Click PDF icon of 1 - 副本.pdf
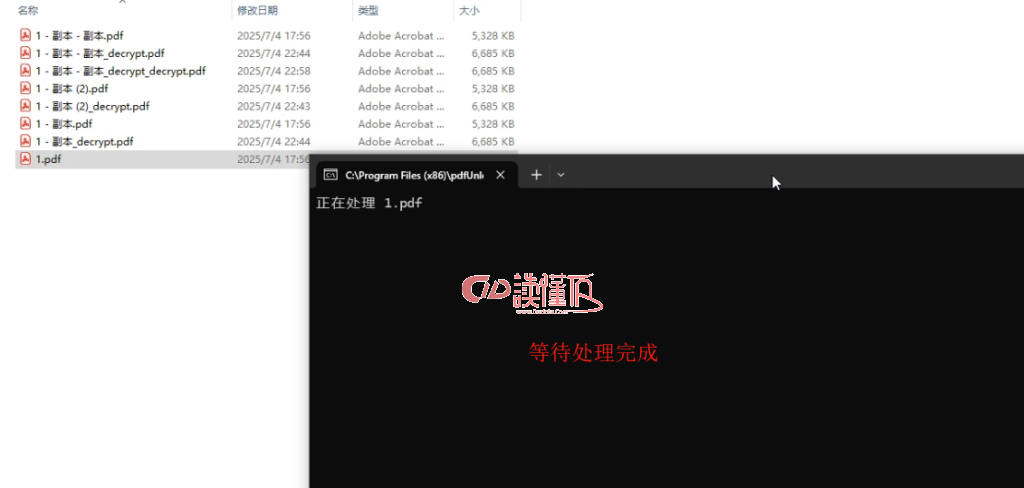1024x488 pixels. pyautogui.click(x=25, y=123)
